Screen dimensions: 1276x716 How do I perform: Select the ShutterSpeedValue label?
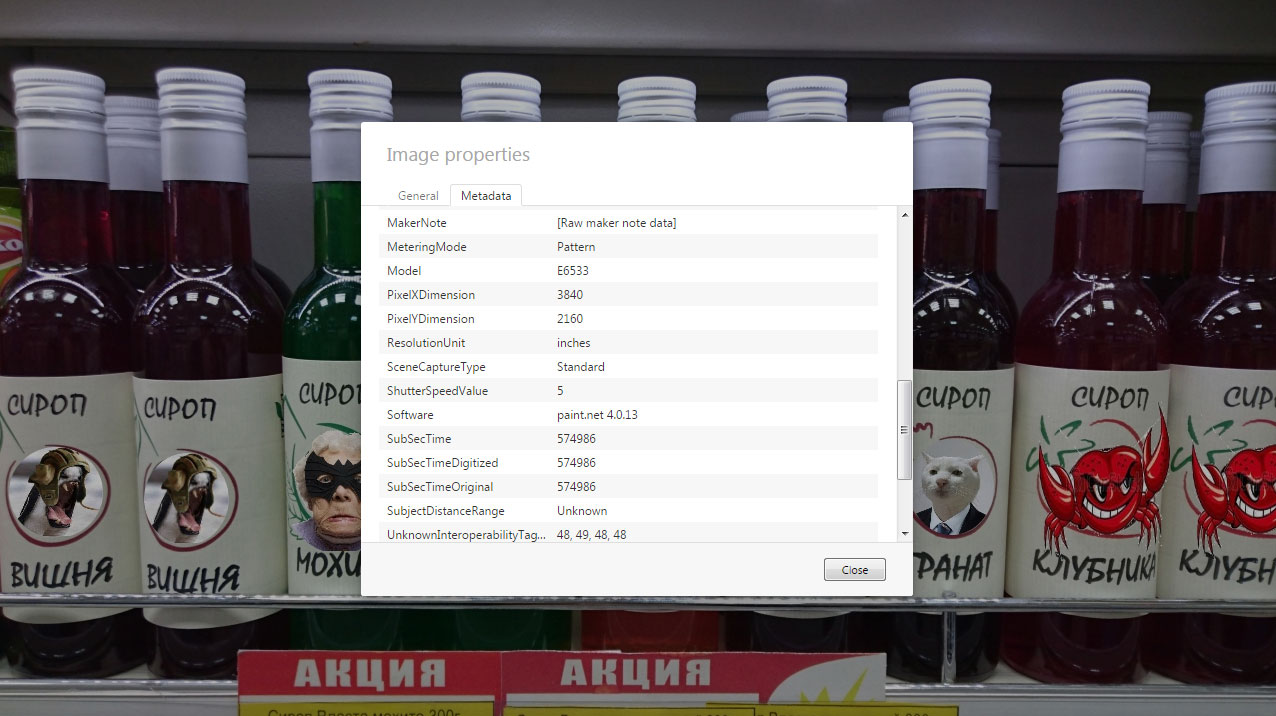pyautogui.click(x=437, y=391)
